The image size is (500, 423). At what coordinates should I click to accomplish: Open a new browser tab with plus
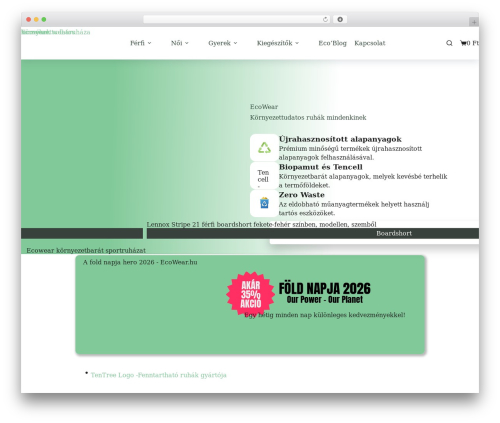pos(474,22)
